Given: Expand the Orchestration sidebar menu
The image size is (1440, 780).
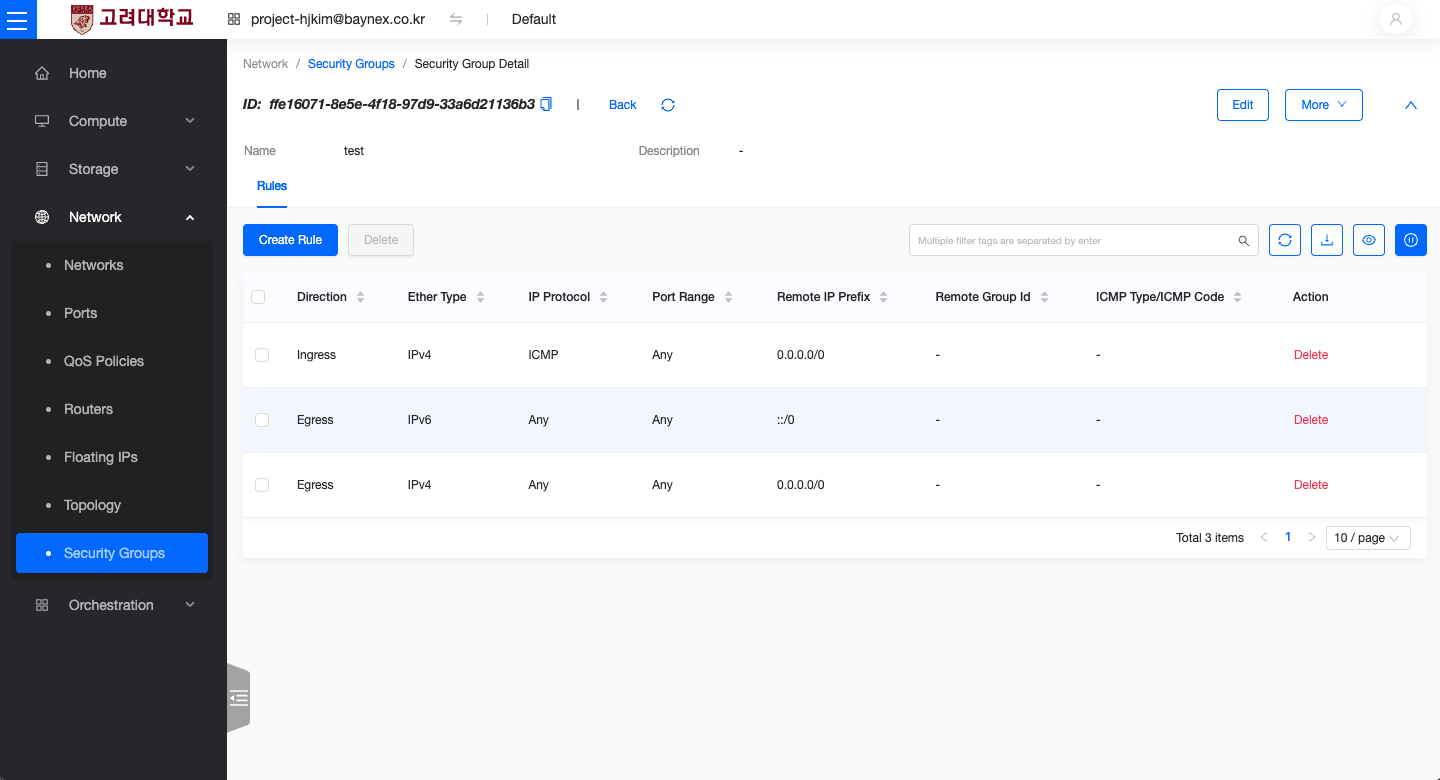Looking at the screenshot, I should click(x=113, y=605).
